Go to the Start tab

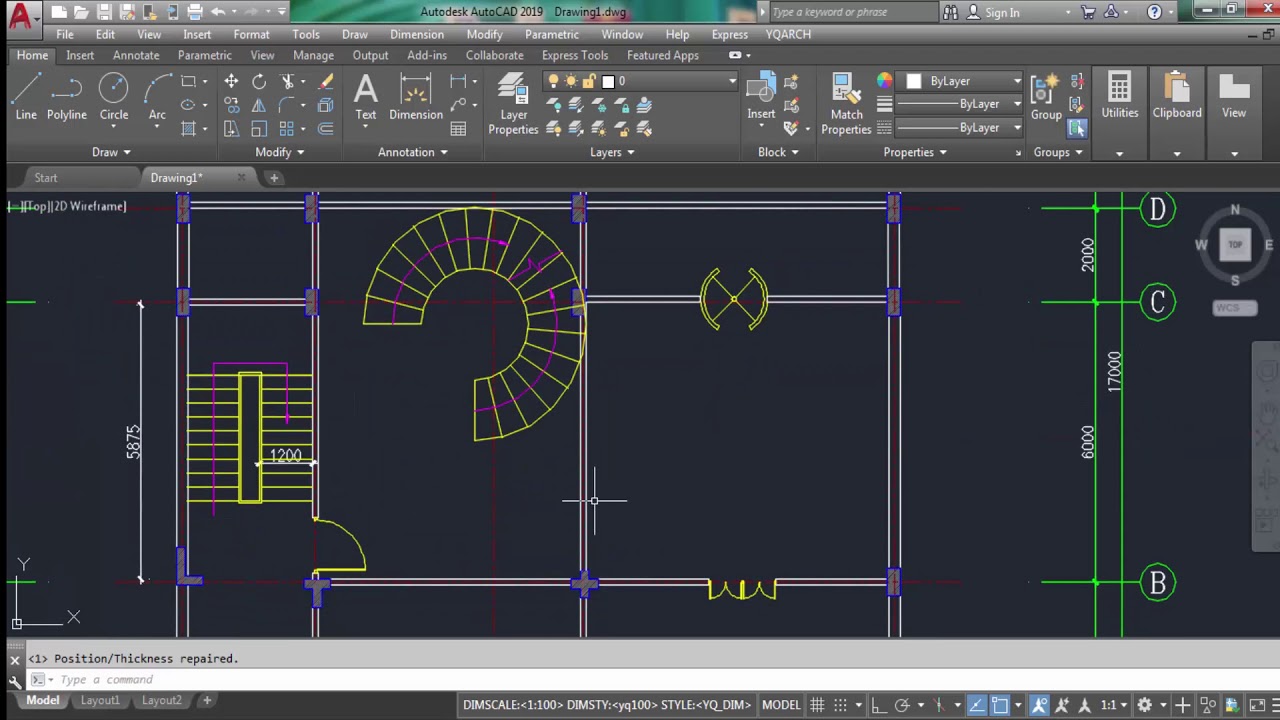(x=46, y=178)
